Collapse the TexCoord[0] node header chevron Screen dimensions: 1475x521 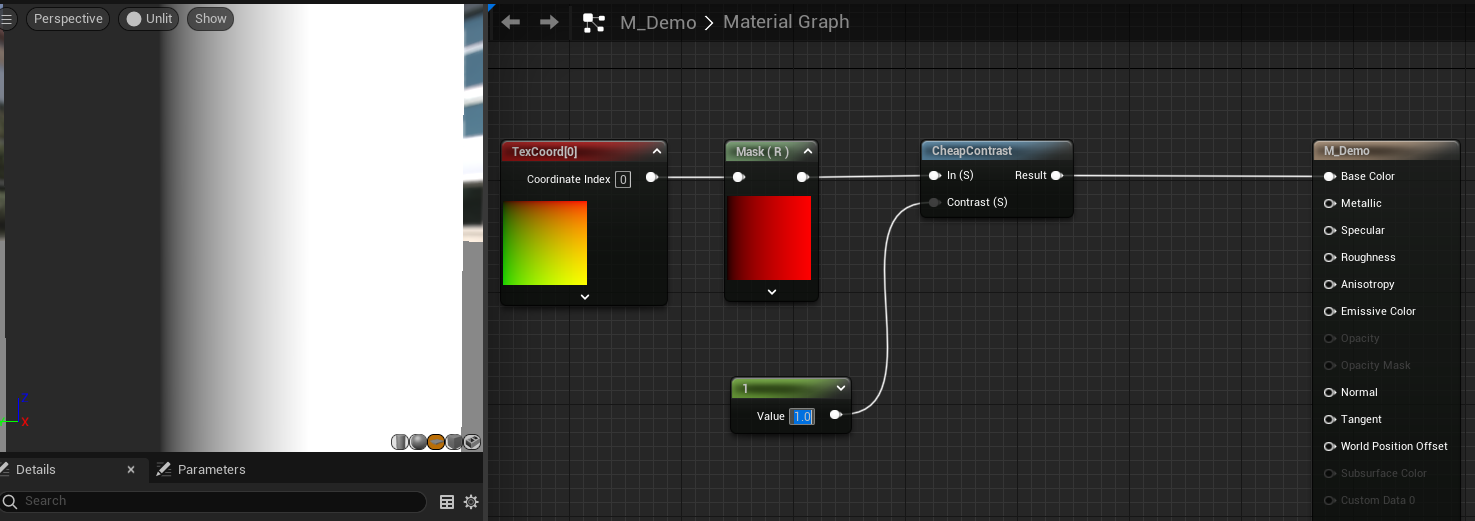pos(657,152)
